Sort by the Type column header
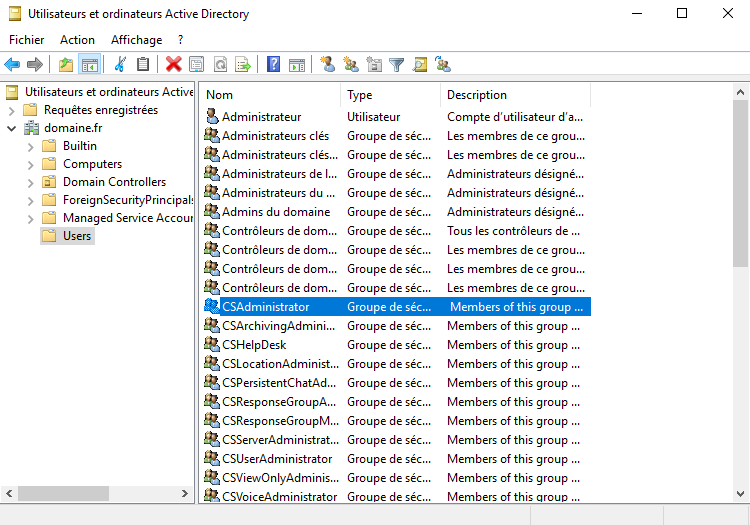 tap(390, 95)
